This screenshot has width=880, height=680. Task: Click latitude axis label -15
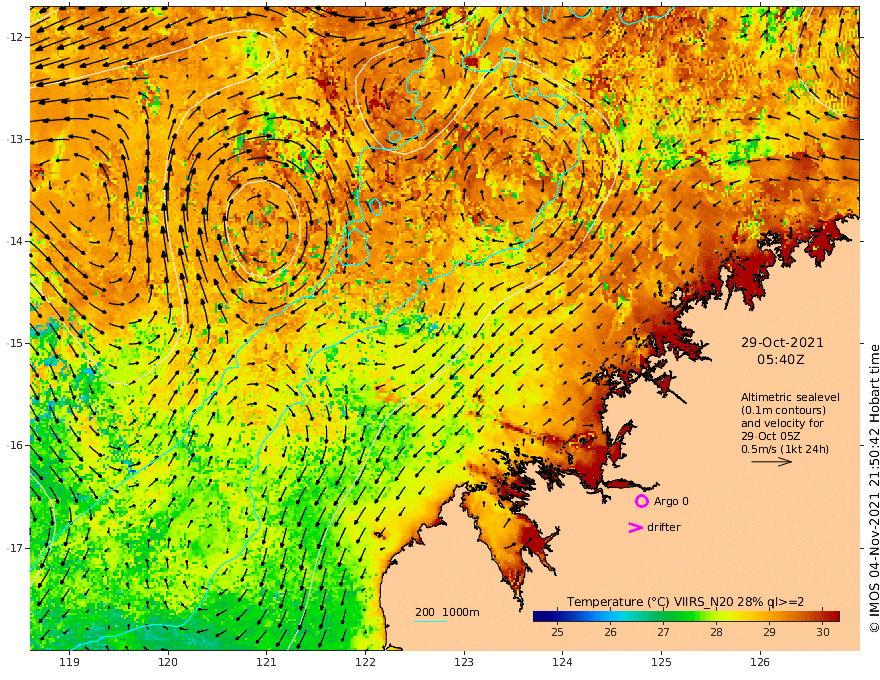15,343
